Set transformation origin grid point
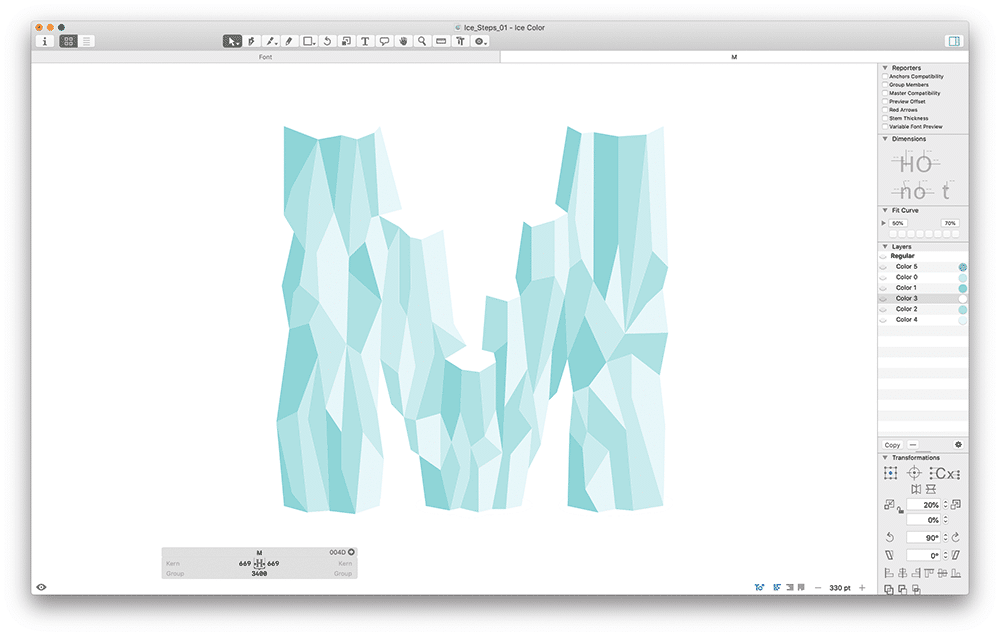 891,473
